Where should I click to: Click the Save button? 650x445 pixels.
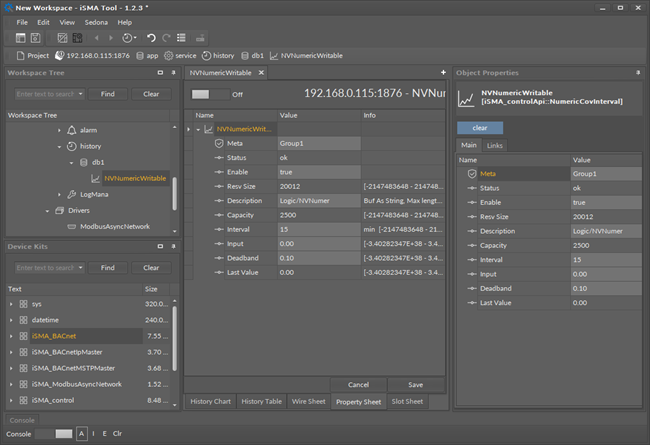click(415, 385)
